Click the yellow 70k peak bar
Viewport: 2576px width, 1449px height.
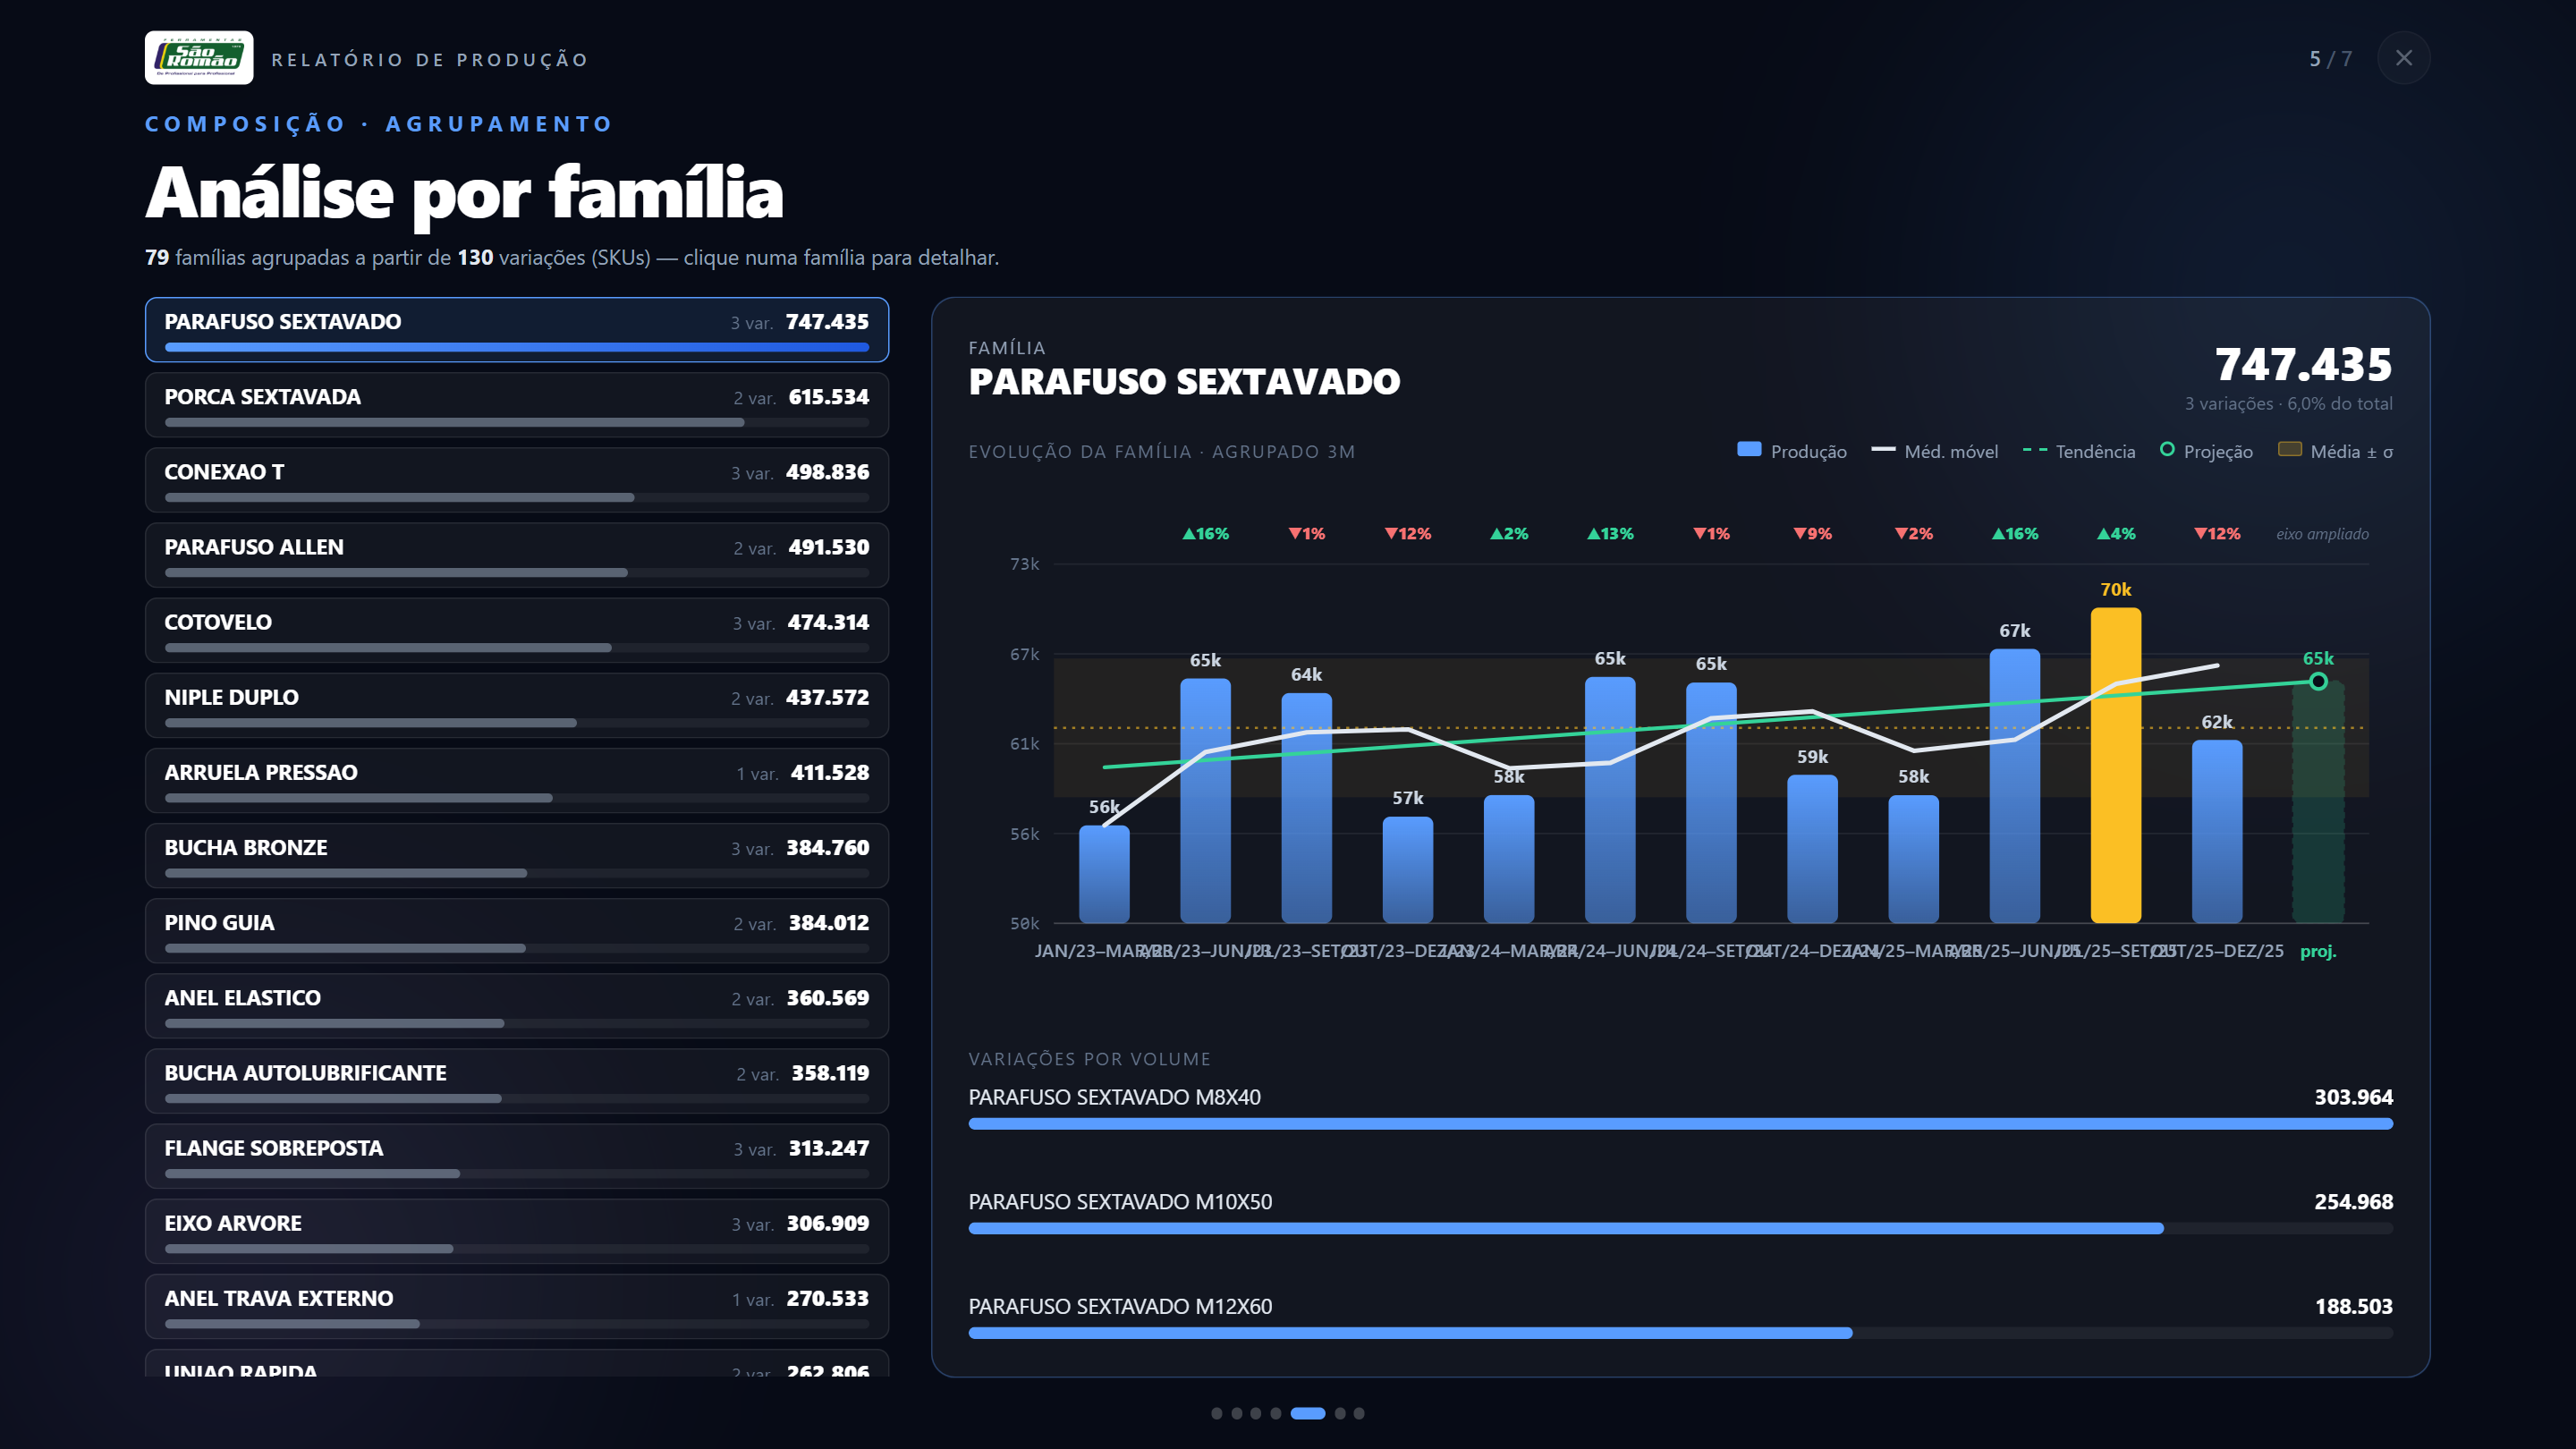(2115, 765)
